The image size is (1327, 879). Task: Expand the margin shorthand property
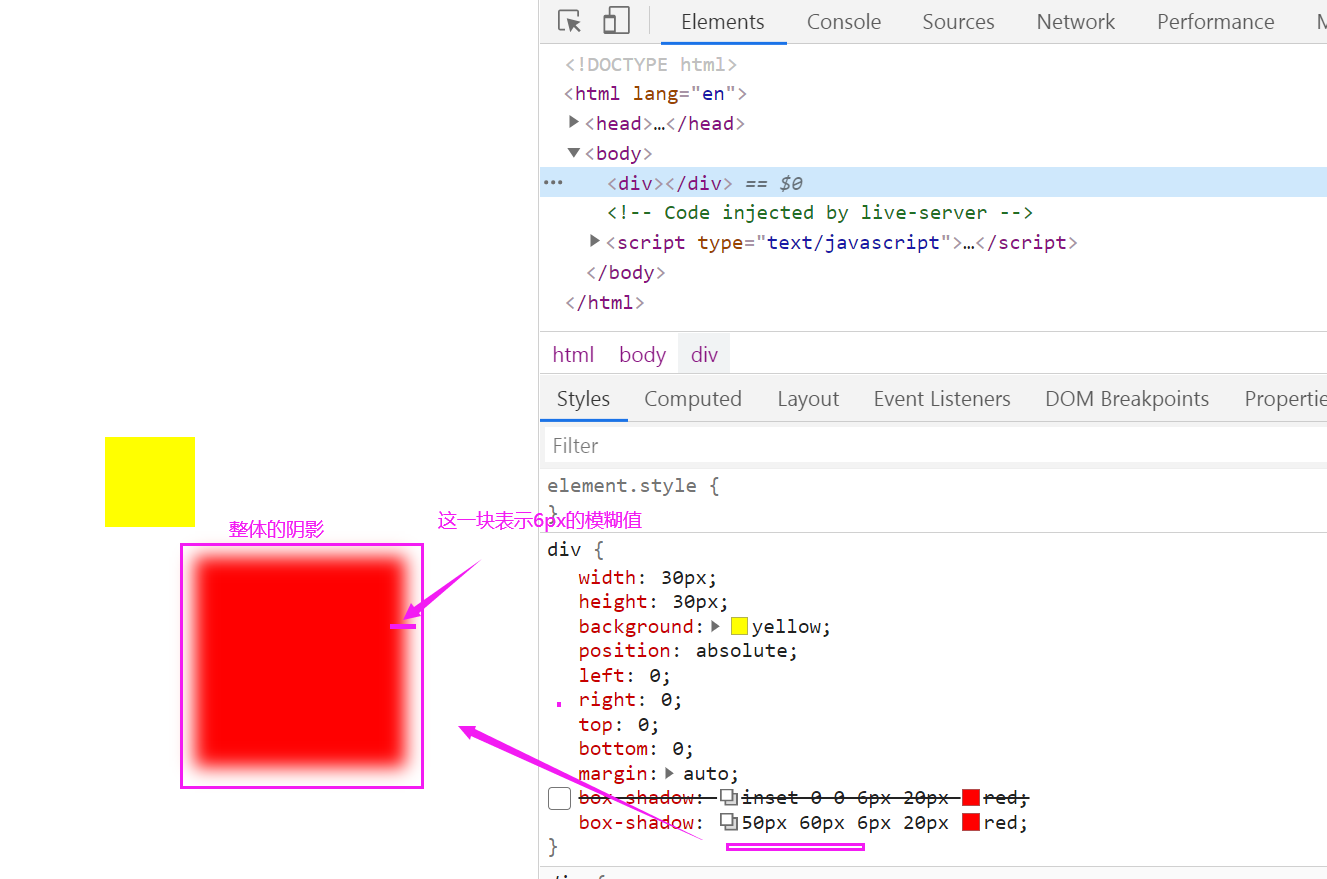point(670,773)
